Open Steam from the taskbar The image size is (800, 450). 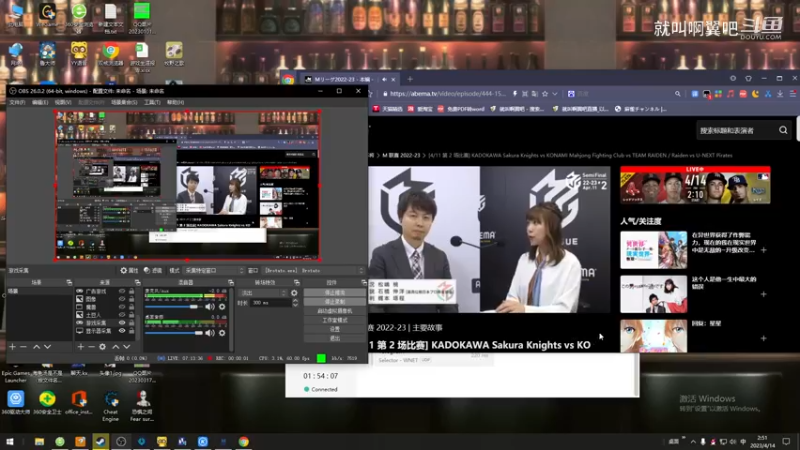101,441
